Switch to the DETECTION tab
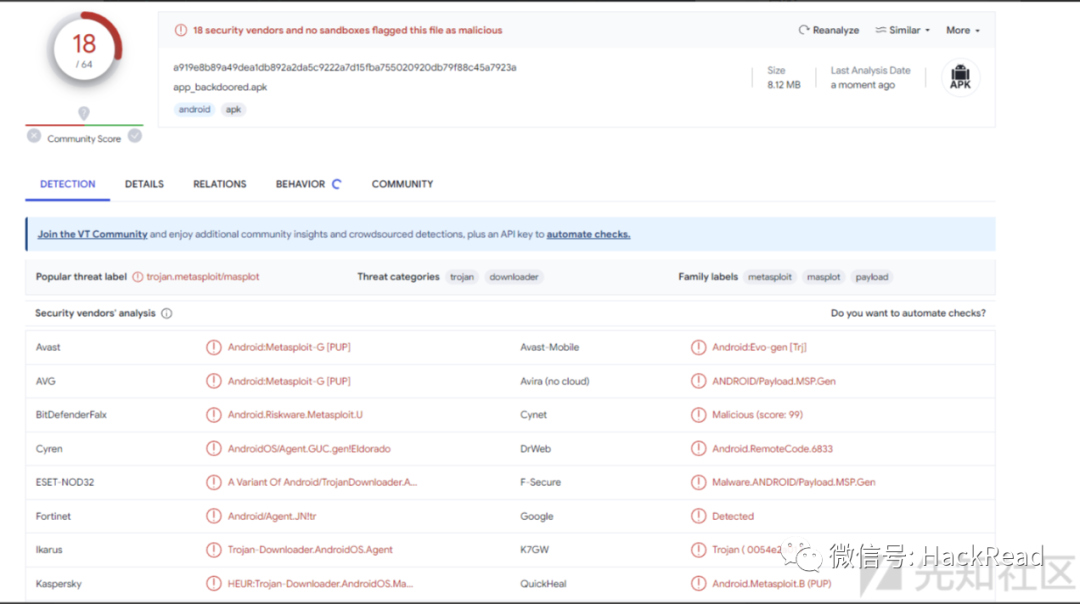 point(68,184)
